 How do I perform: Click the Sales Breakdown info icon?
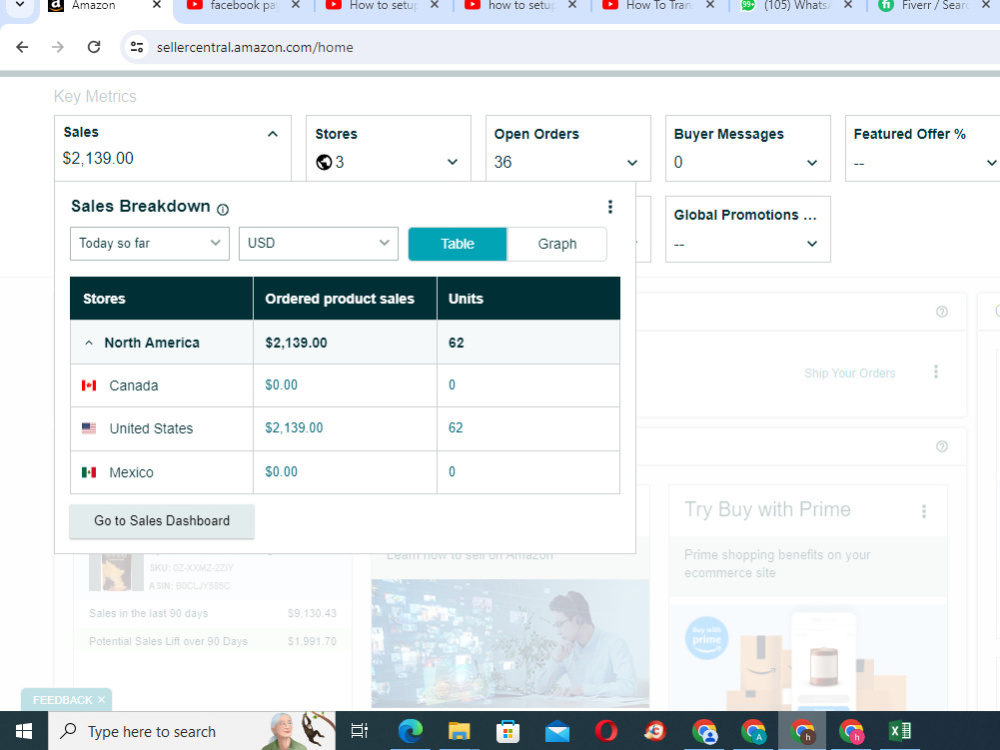(x=223, y=209)
